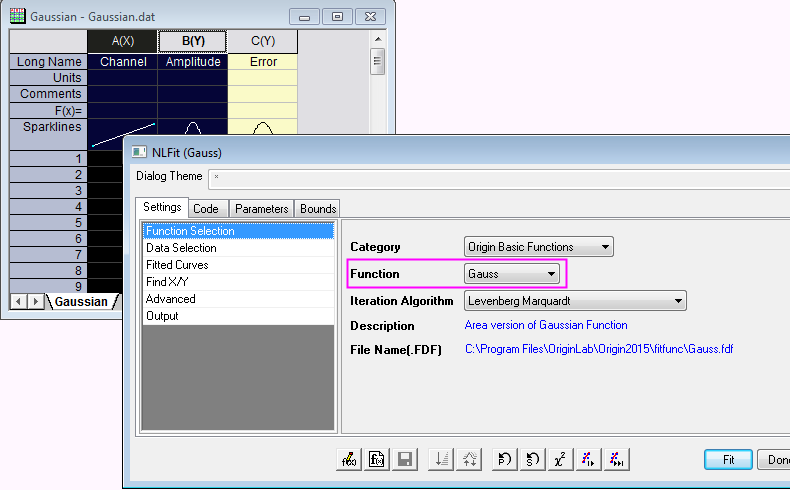Click the Comments row header

48,94
